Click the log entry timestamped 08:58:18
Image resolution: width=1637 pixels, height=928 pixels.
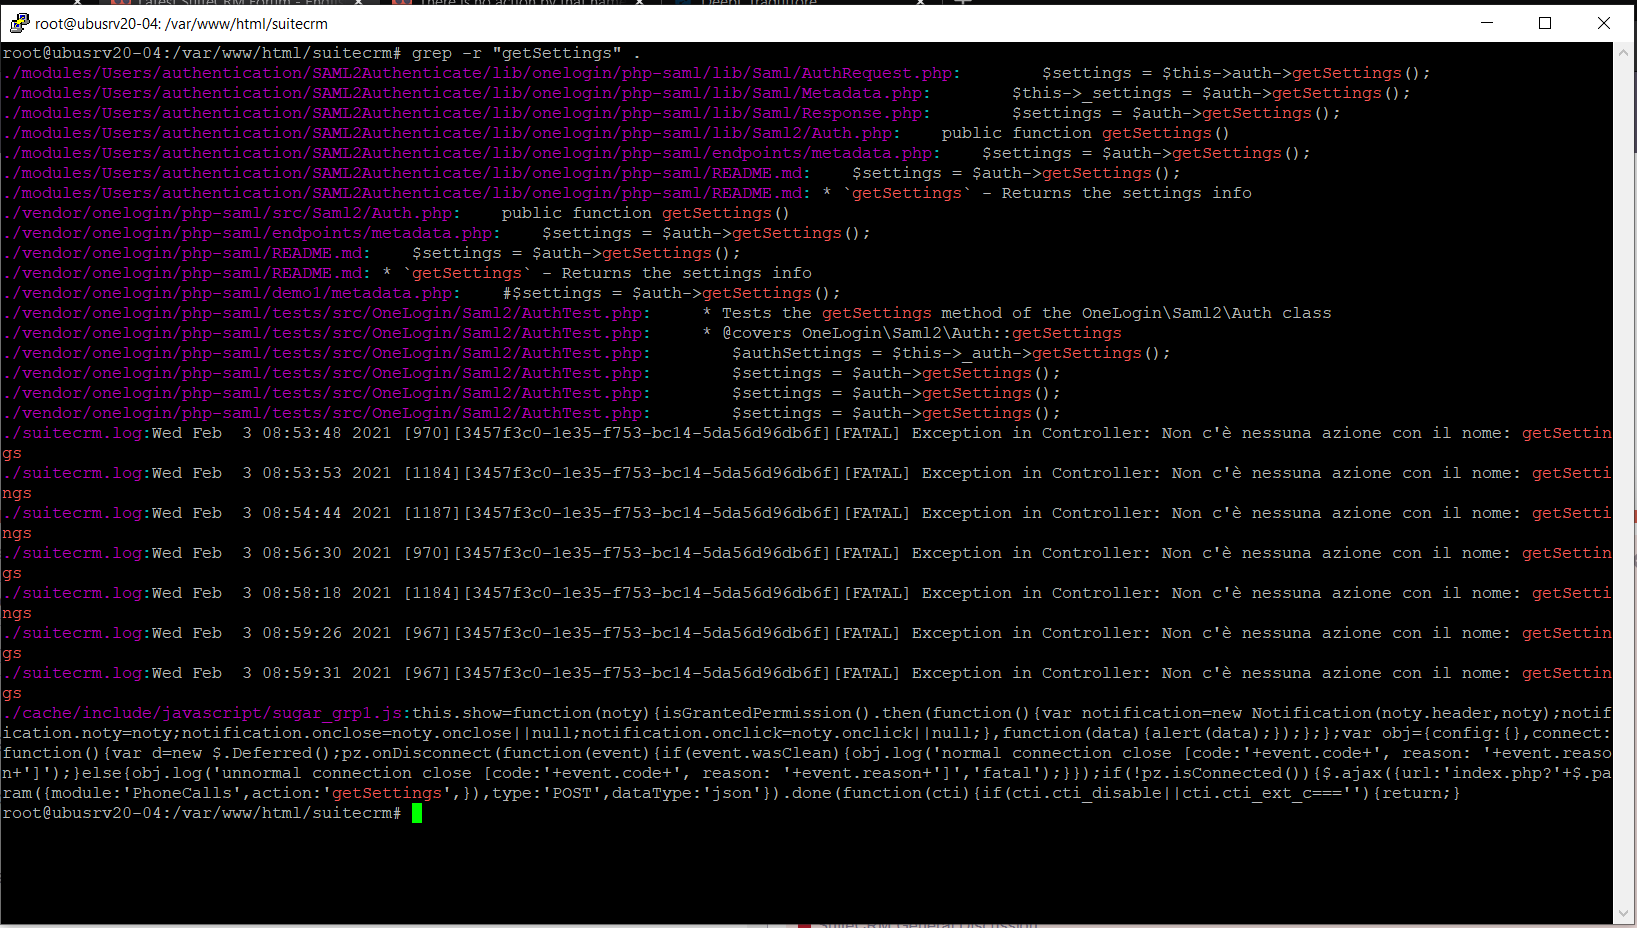[807, 603]
